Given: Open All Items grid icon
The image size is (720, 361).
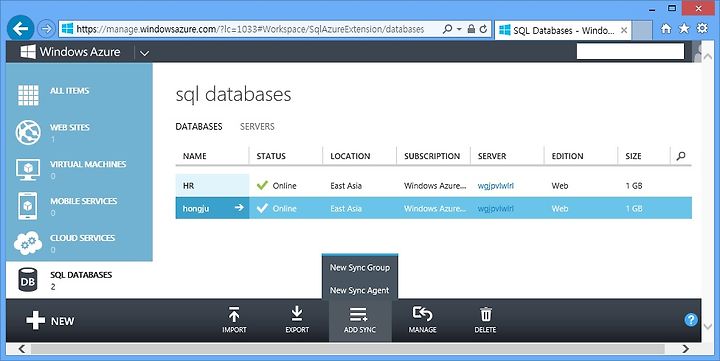Looking at the screenshot, I should tap(28, 95).
